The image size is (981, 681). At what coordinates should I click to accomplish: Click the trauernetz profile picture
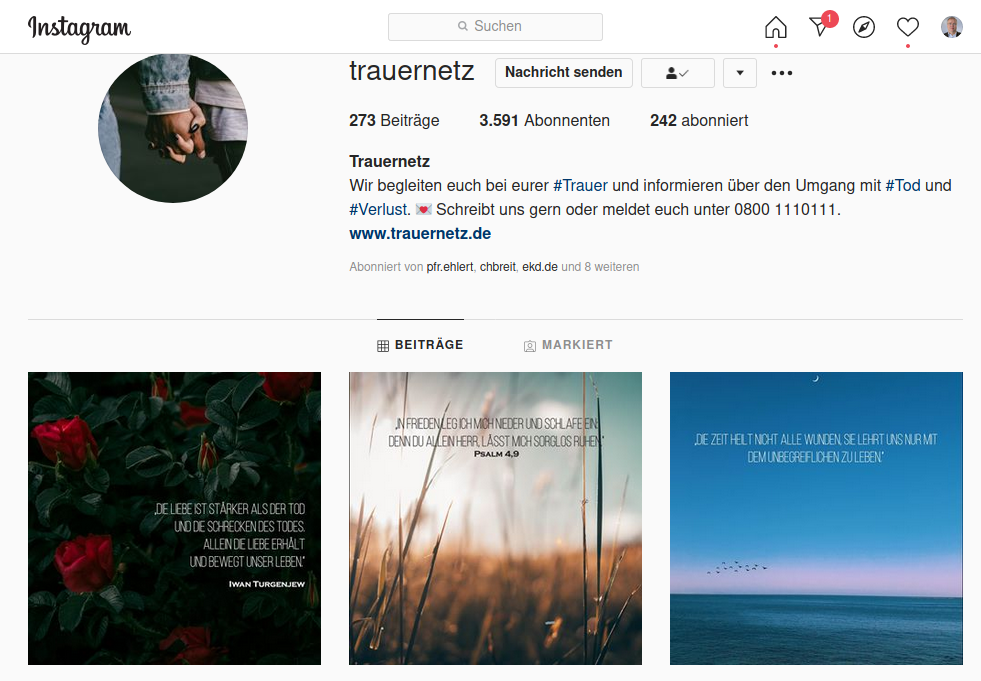click(x=173, y=128)
